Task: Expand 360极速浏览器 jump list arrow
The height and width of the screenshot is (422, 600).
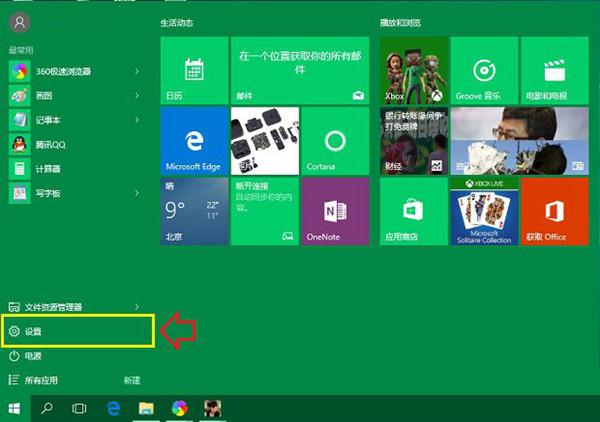Action: [x=137, y=71]
